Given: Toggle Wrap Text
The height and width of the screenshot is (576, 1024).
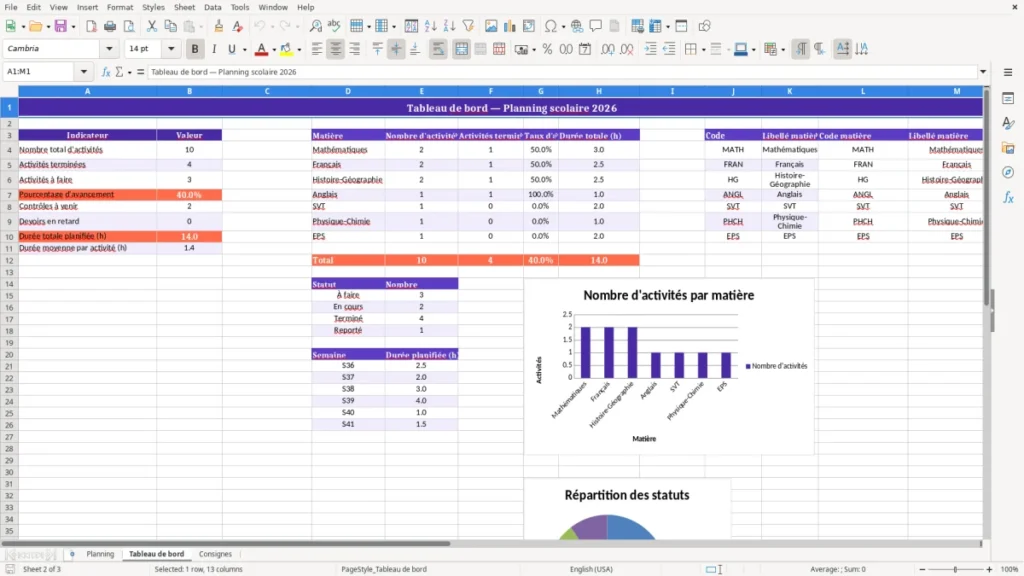Looking at the screenshot, I should [x=438, y=49].
